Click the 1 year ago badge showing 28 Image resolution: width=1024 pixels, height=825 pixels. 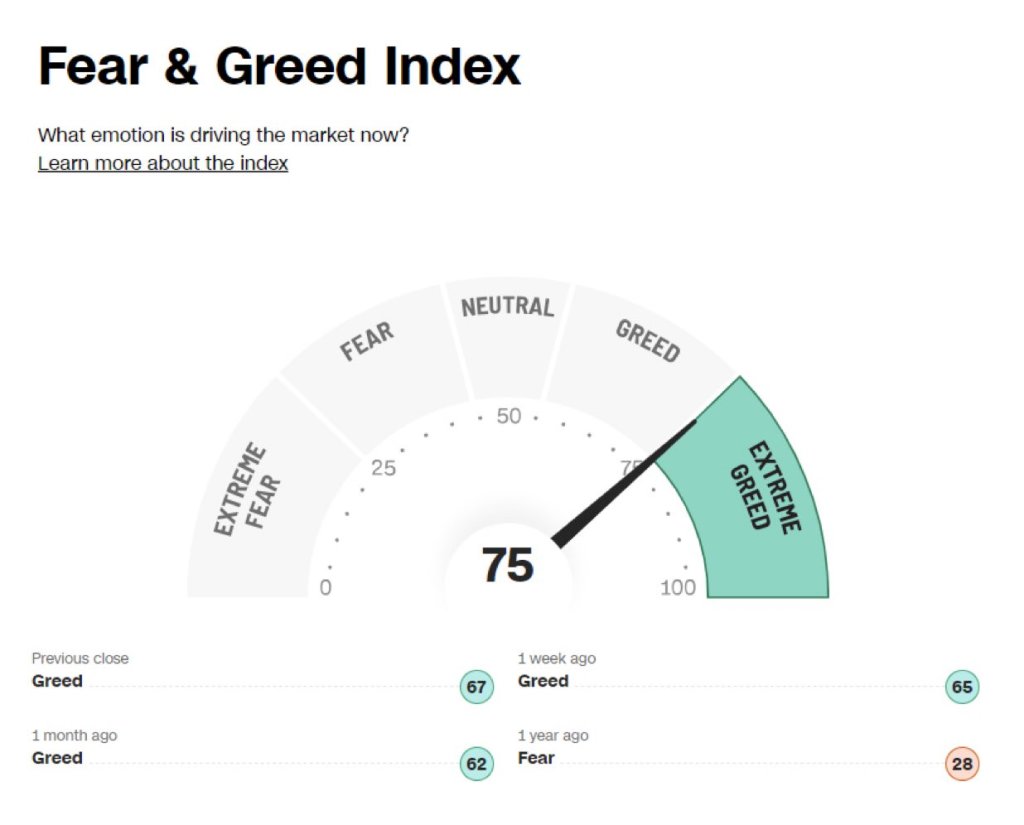(x=962, y=765)
